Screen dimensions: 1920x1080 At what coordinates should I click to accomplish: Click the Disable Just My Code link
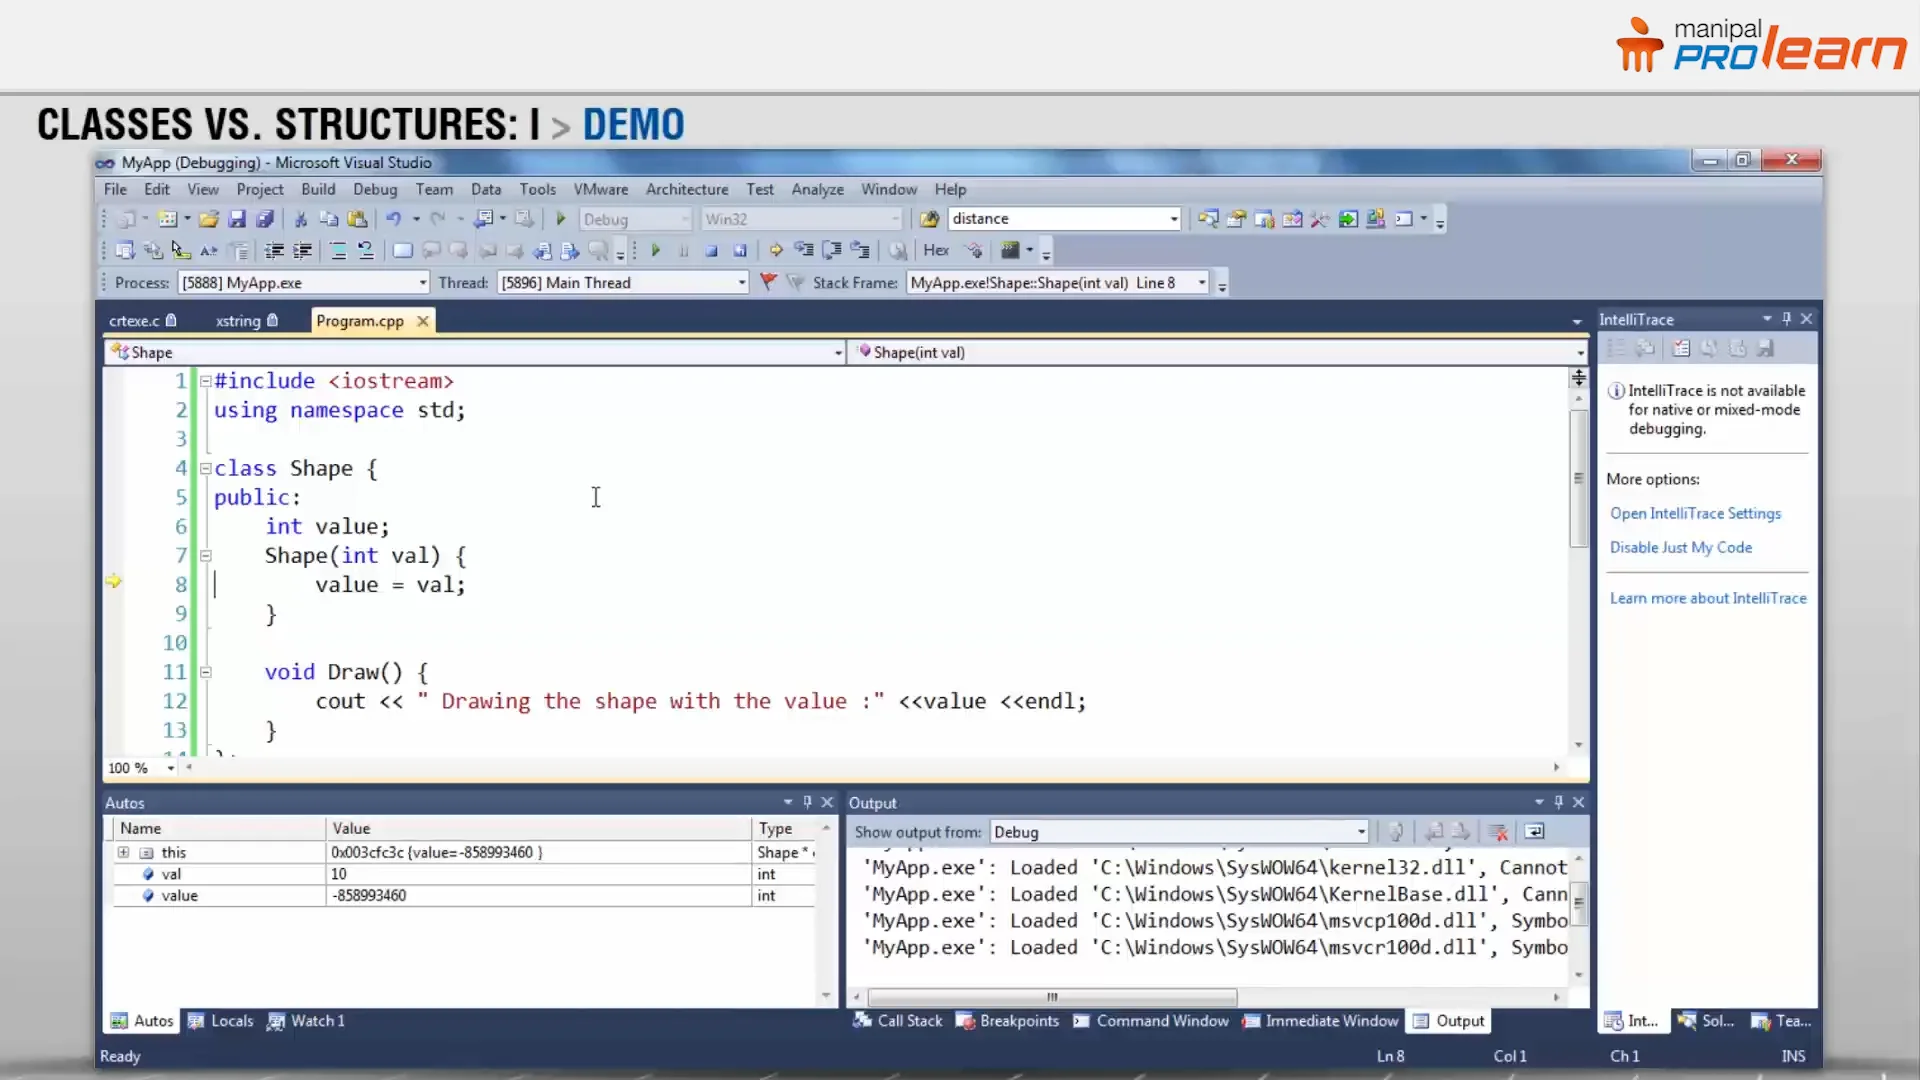pos(1680,547)
